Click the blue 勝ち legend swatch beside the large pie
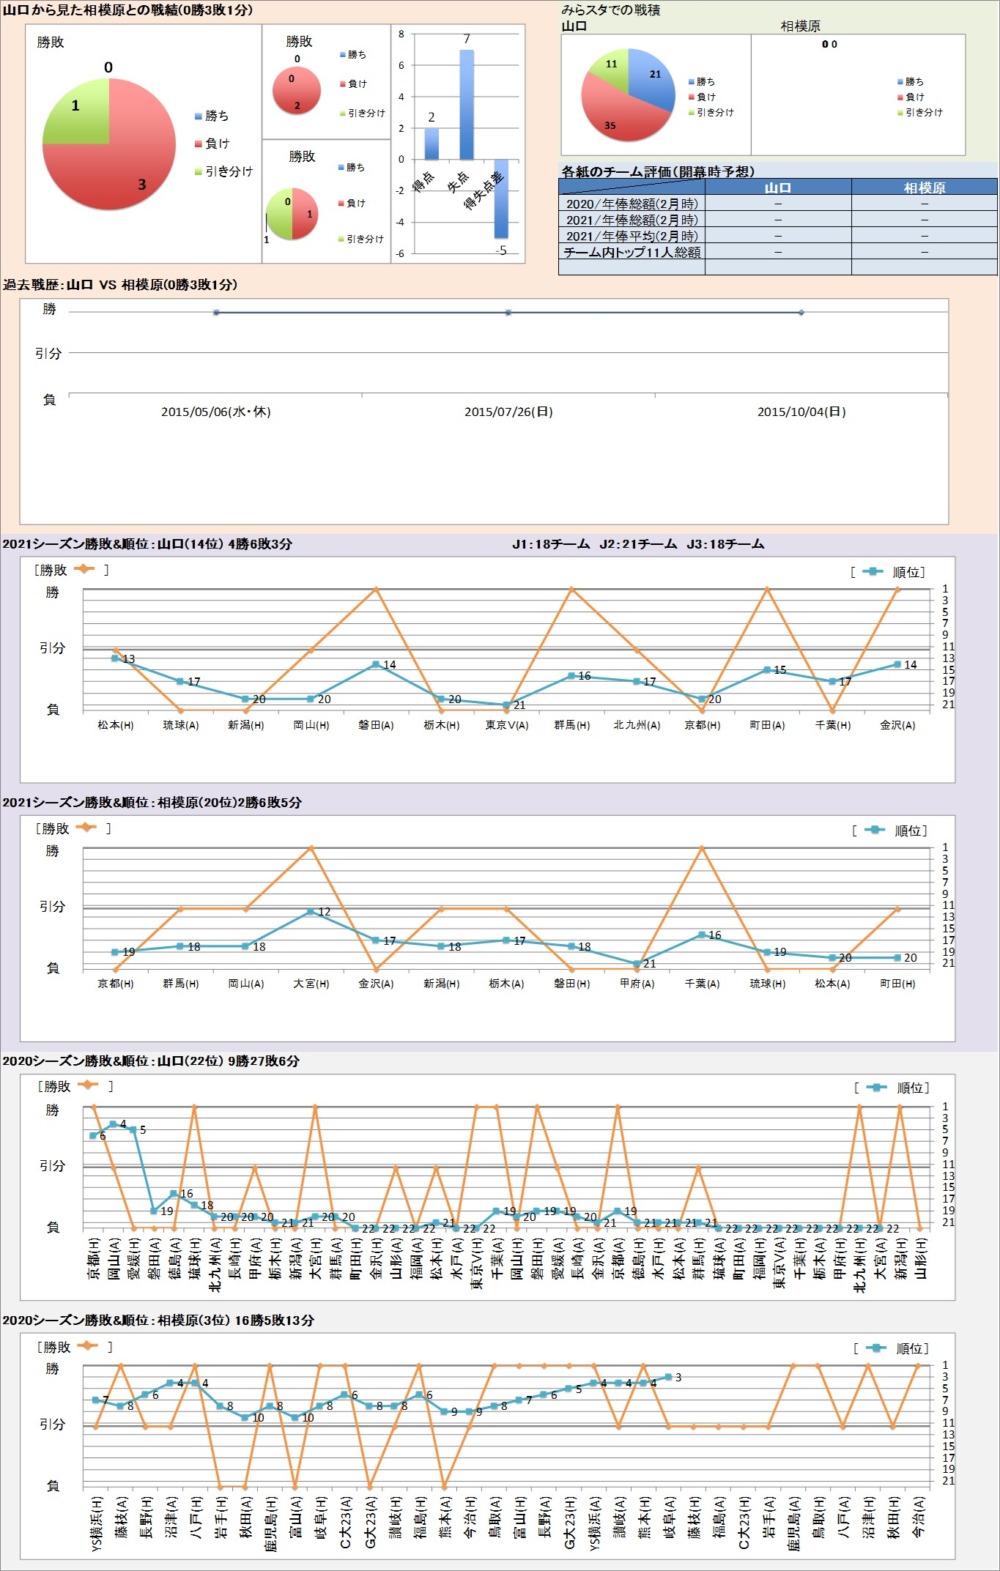 tap(198, 116)
